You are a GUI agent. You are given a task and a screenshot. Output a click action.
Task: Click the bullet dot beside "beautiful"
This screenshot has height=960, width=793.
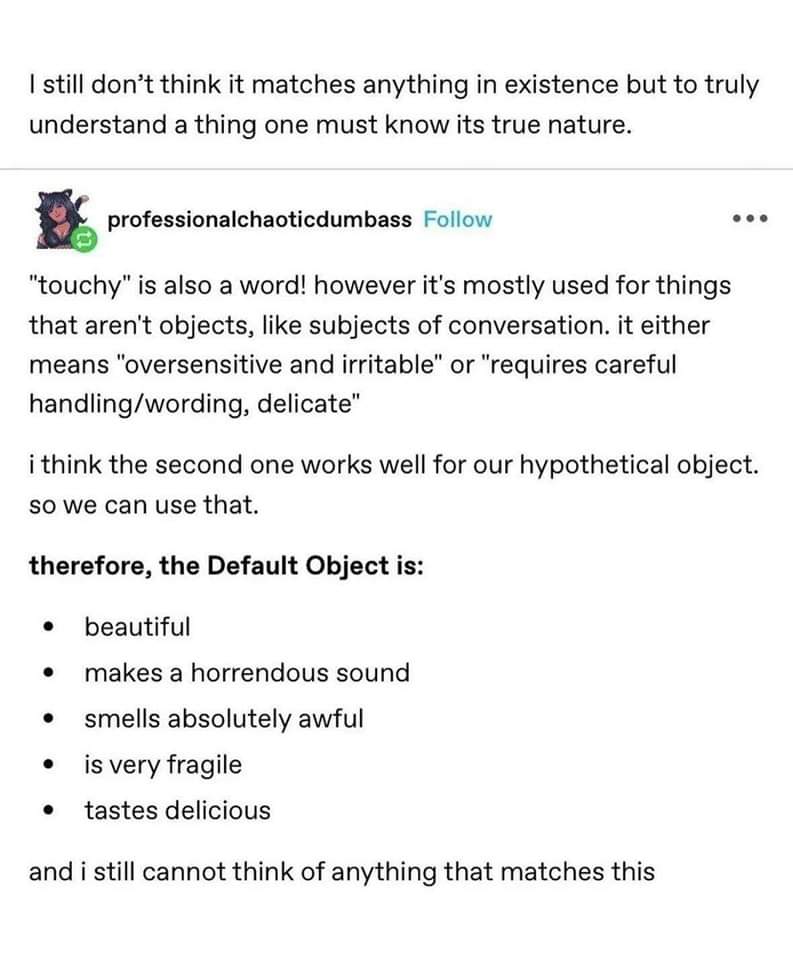click(49, 627)
